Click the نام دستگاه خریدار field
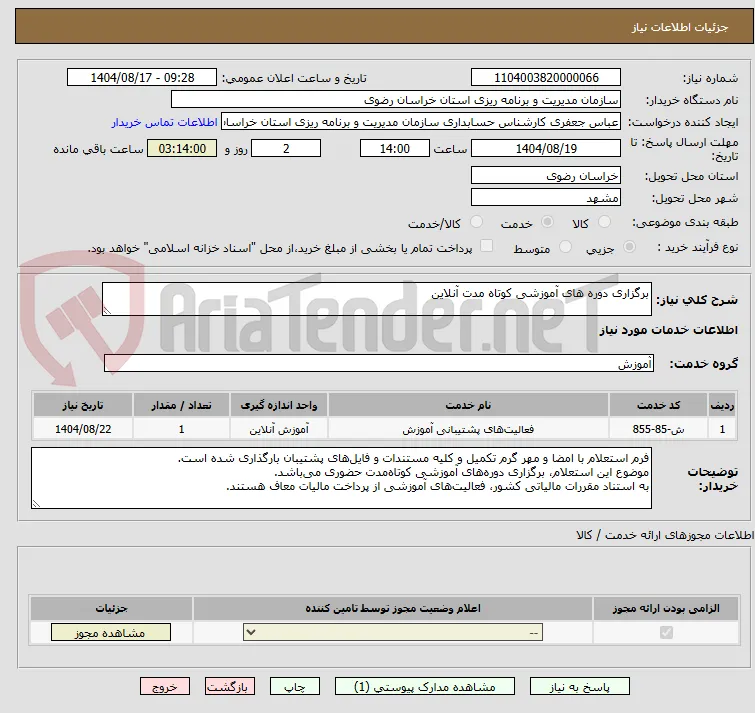 [396, 100]
